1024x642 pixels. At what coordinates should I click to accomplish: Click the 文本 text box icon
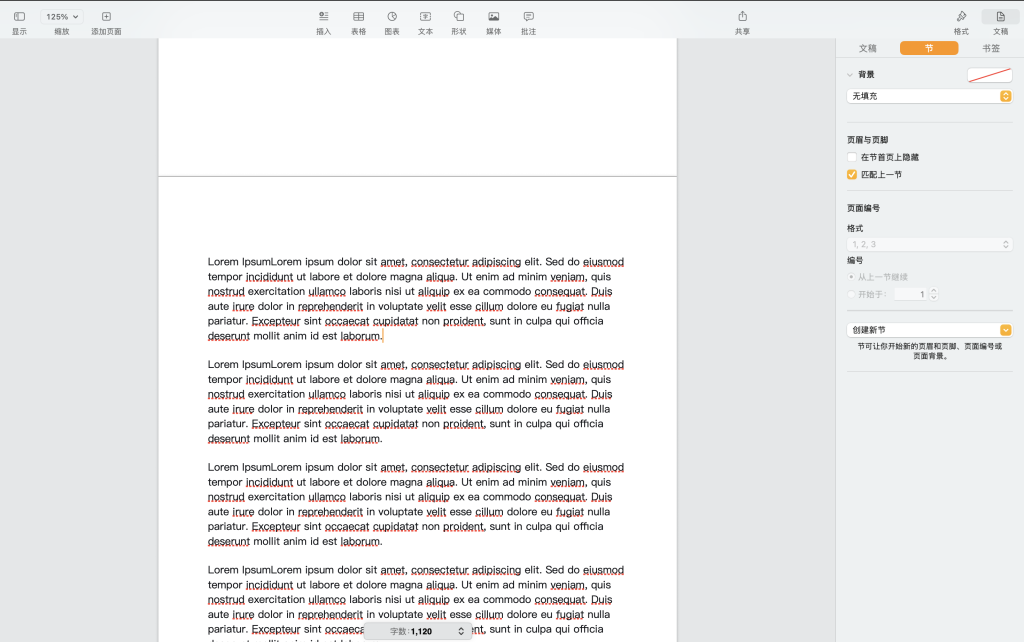[425, 16]
